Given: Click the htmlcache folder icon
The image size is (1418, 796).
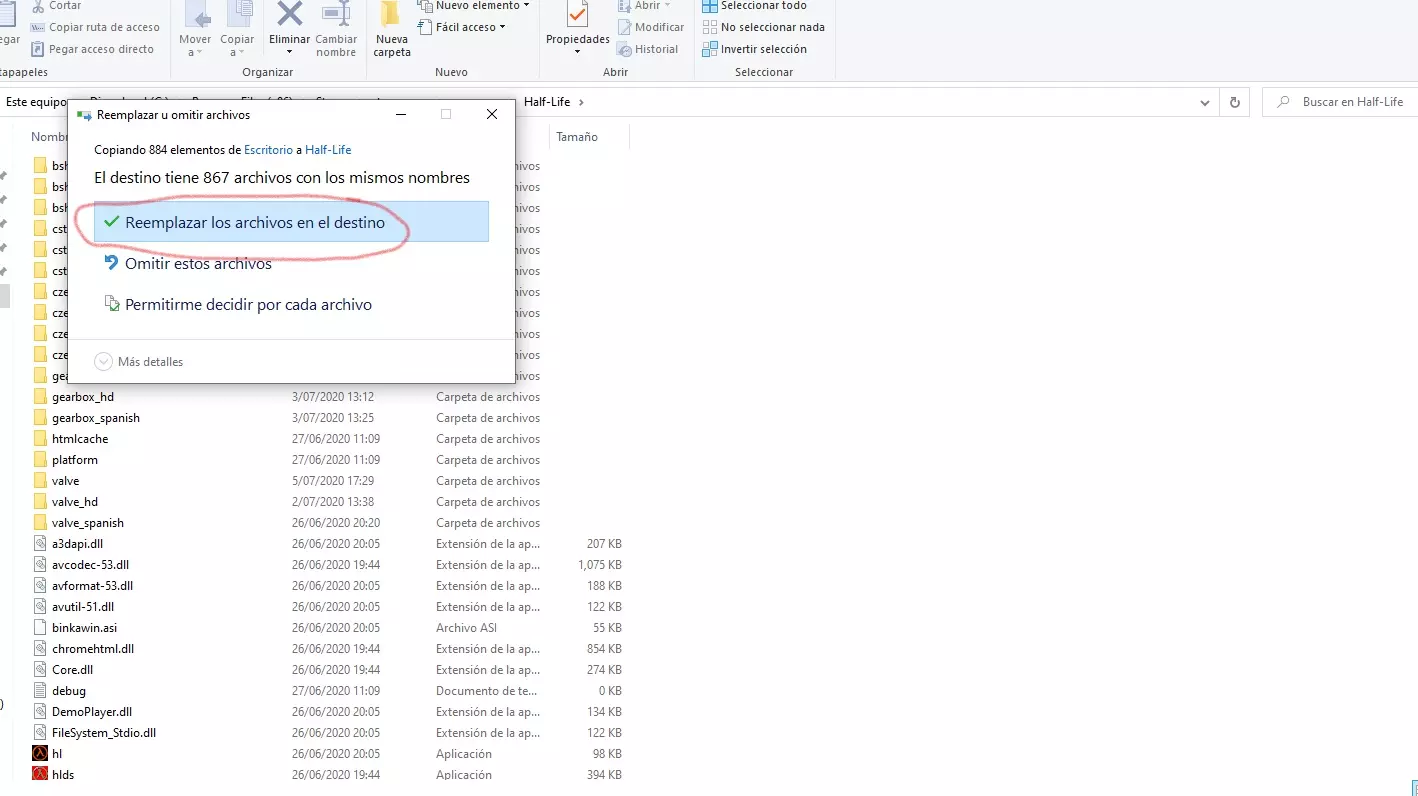Looking at the screenshot, I should coord(40,439).
